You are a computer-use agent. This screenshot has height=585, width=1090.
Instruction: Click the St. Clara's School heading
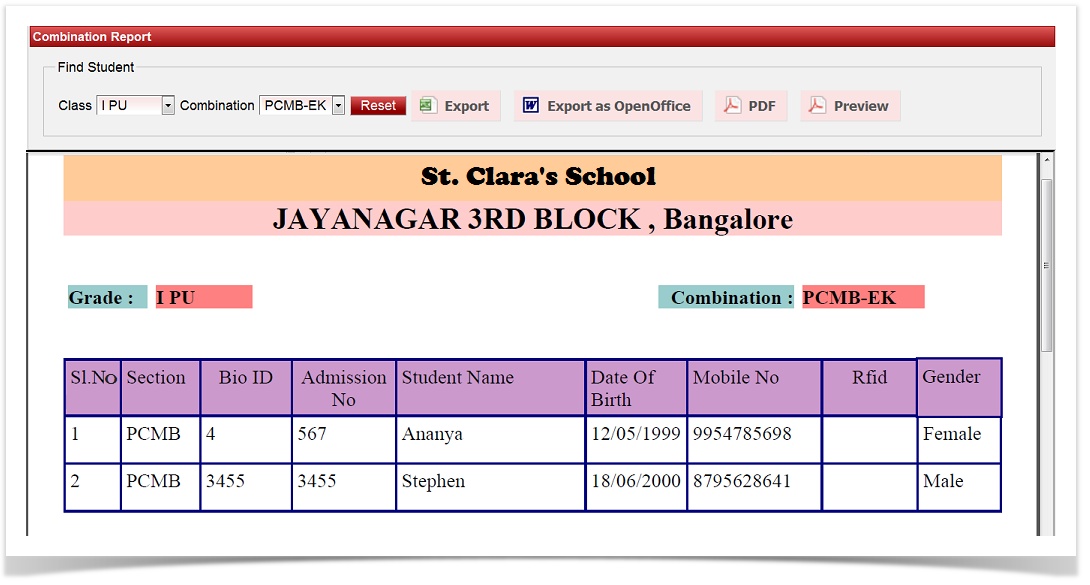click(538, 177)
